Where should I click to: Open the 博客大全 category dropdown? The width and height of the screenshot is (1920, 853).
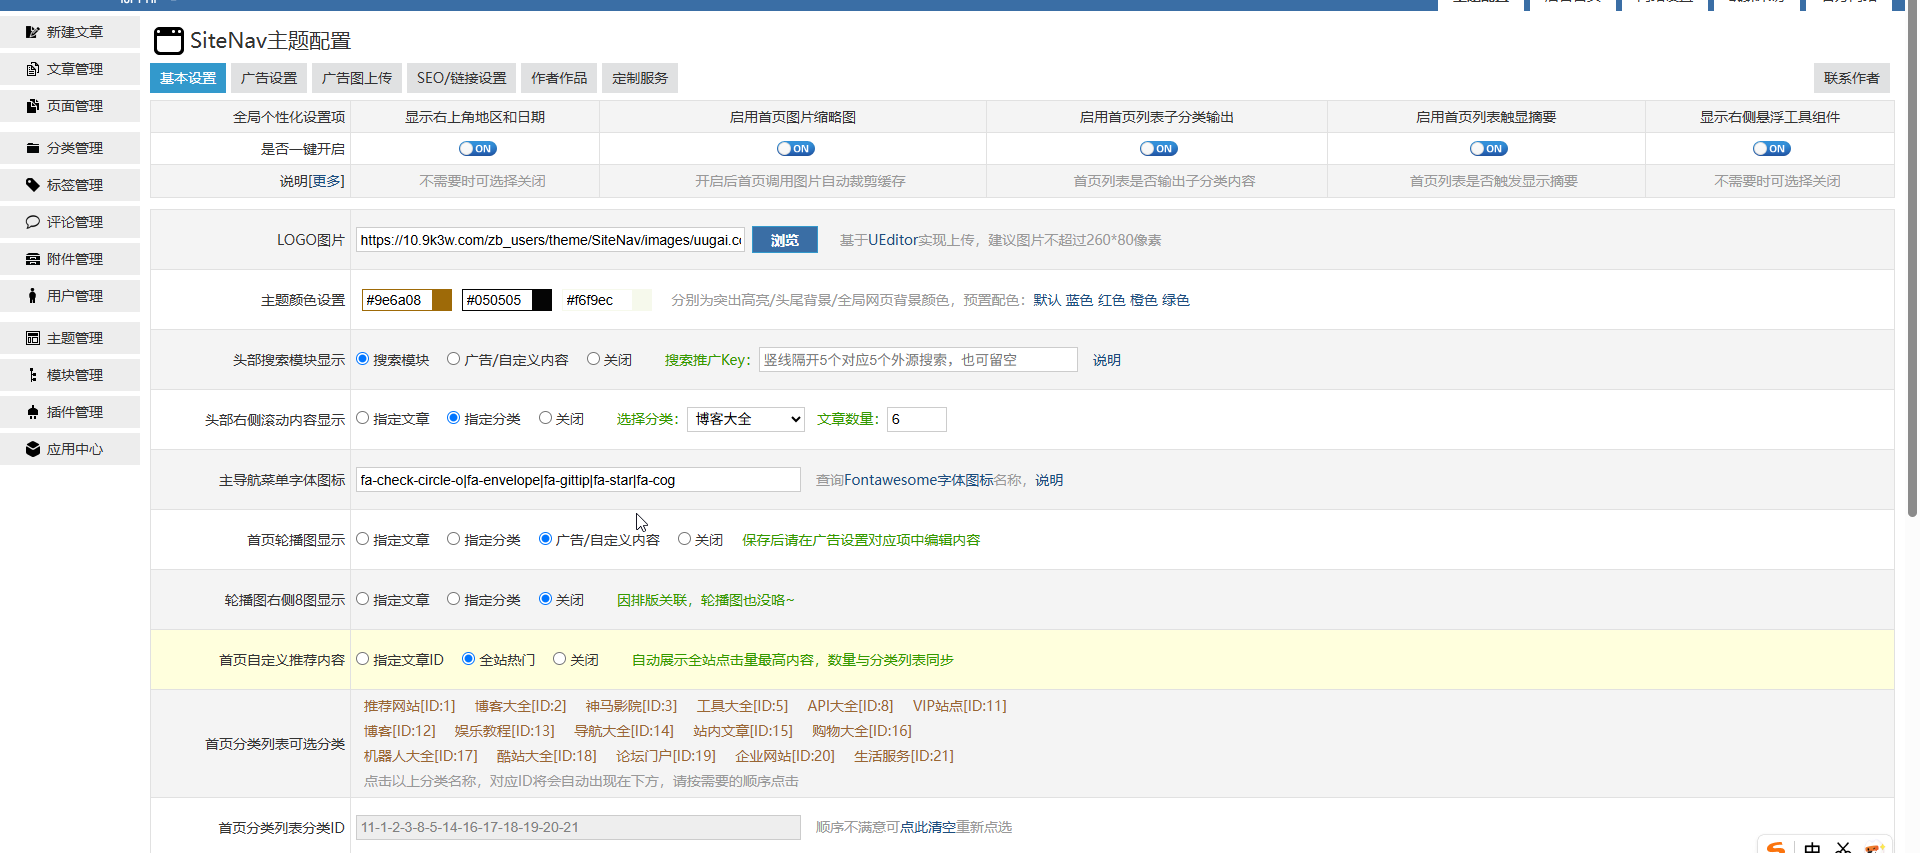[746, 419]
